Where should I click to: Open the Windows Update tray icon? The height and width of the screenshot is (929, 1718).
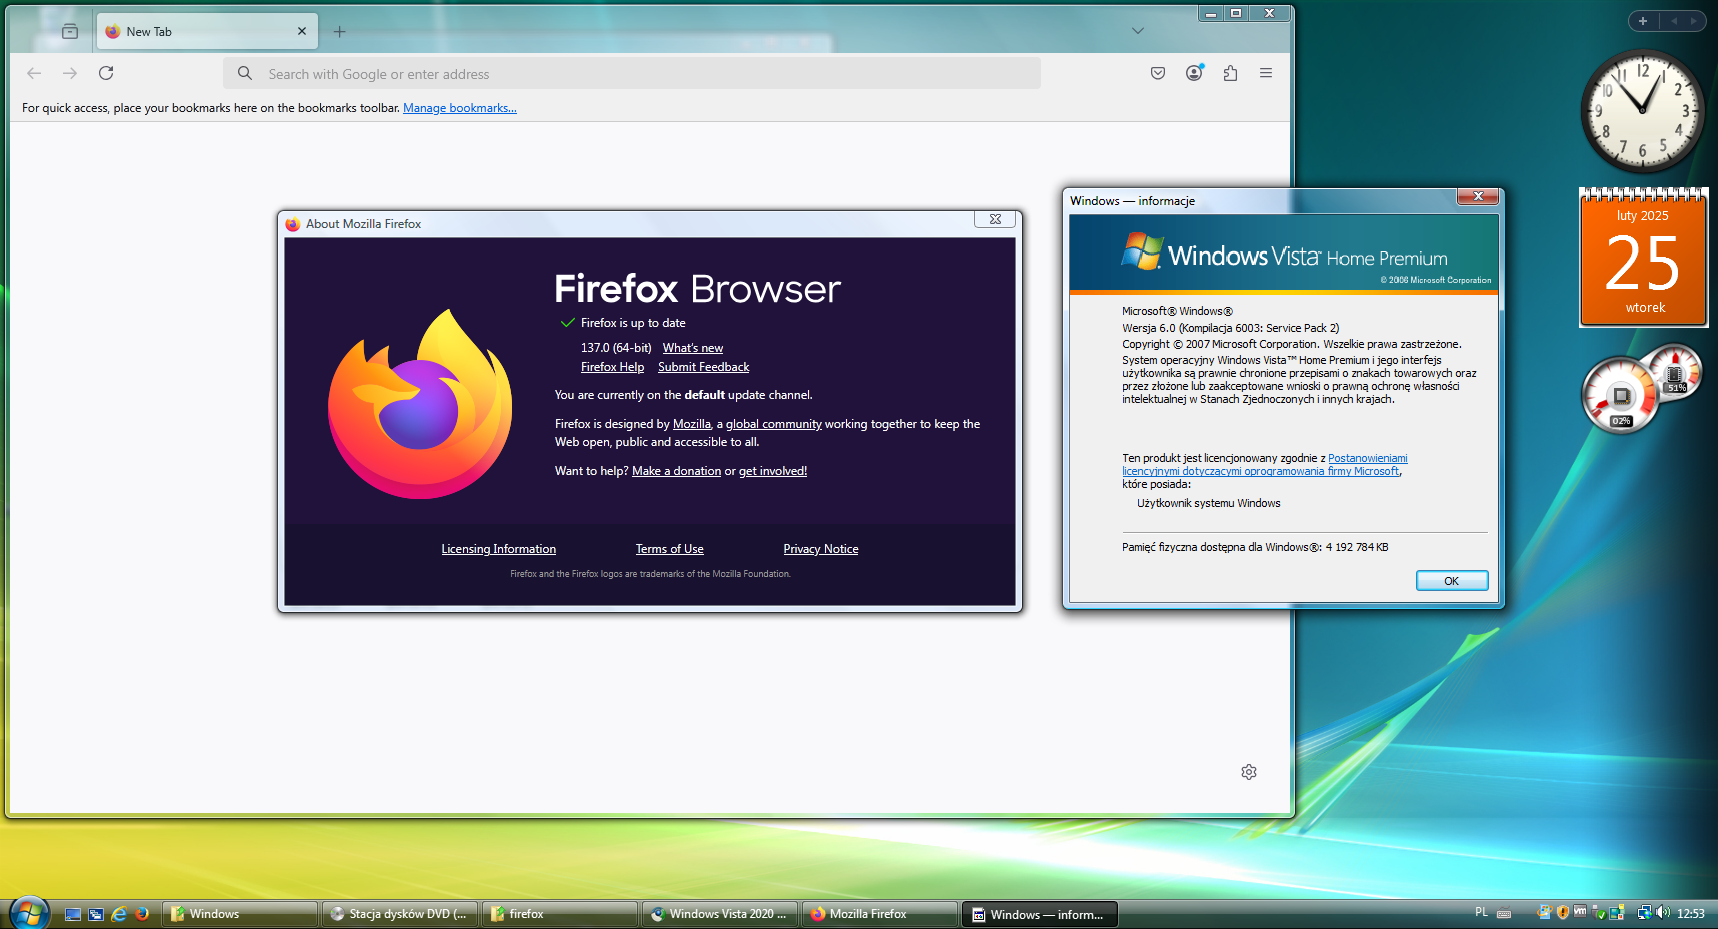point(1545,912)
